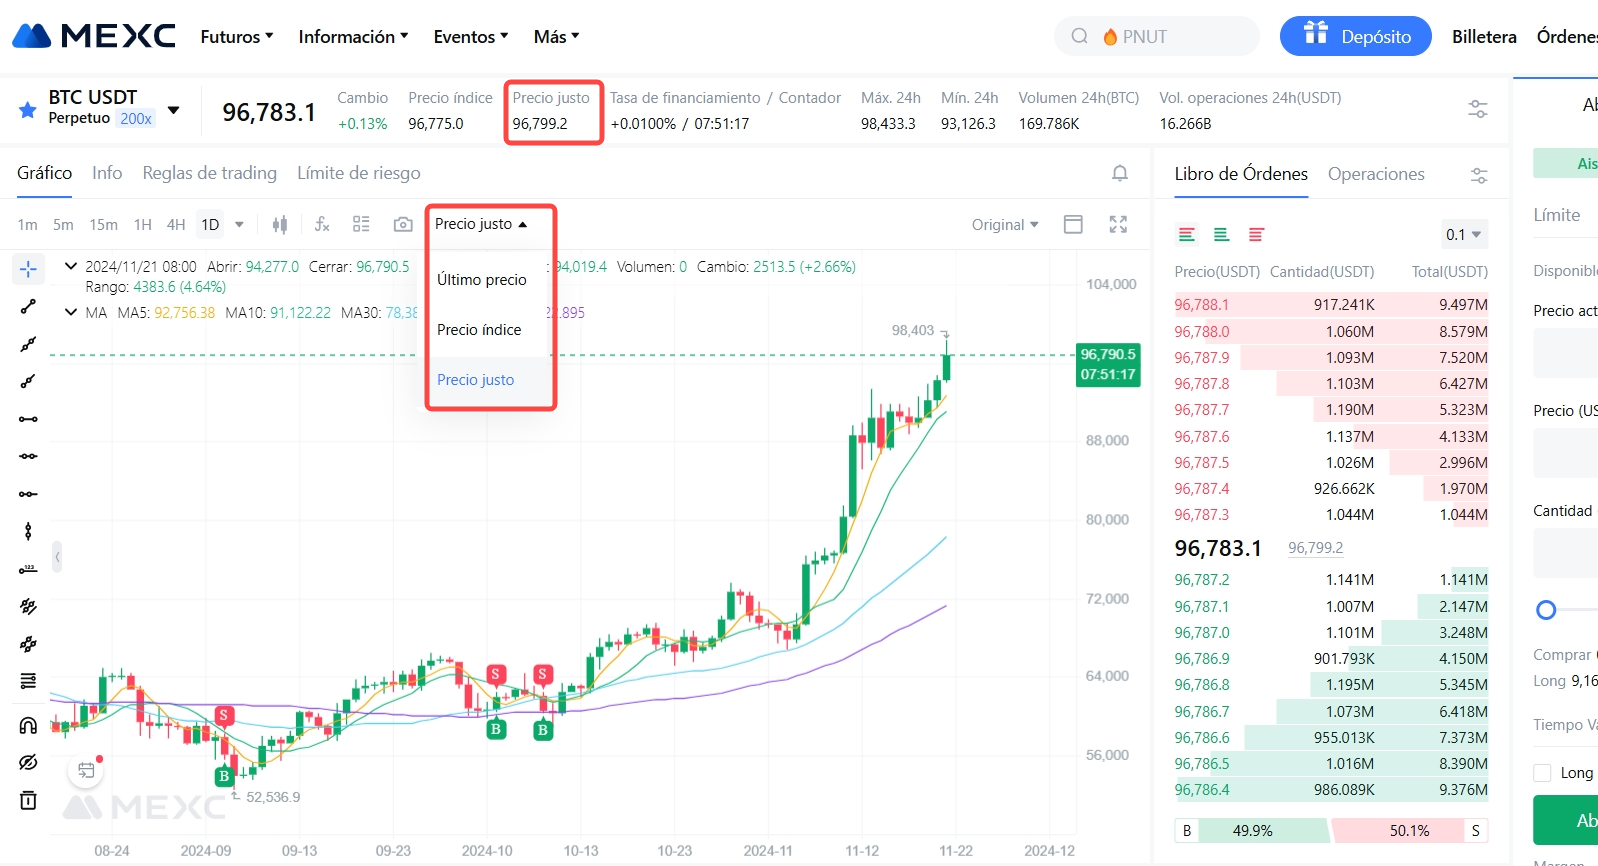Collapse the Precio justo price type dropdown
Viewport: 1598px width, 866px height.
click(x=481, y=224)
